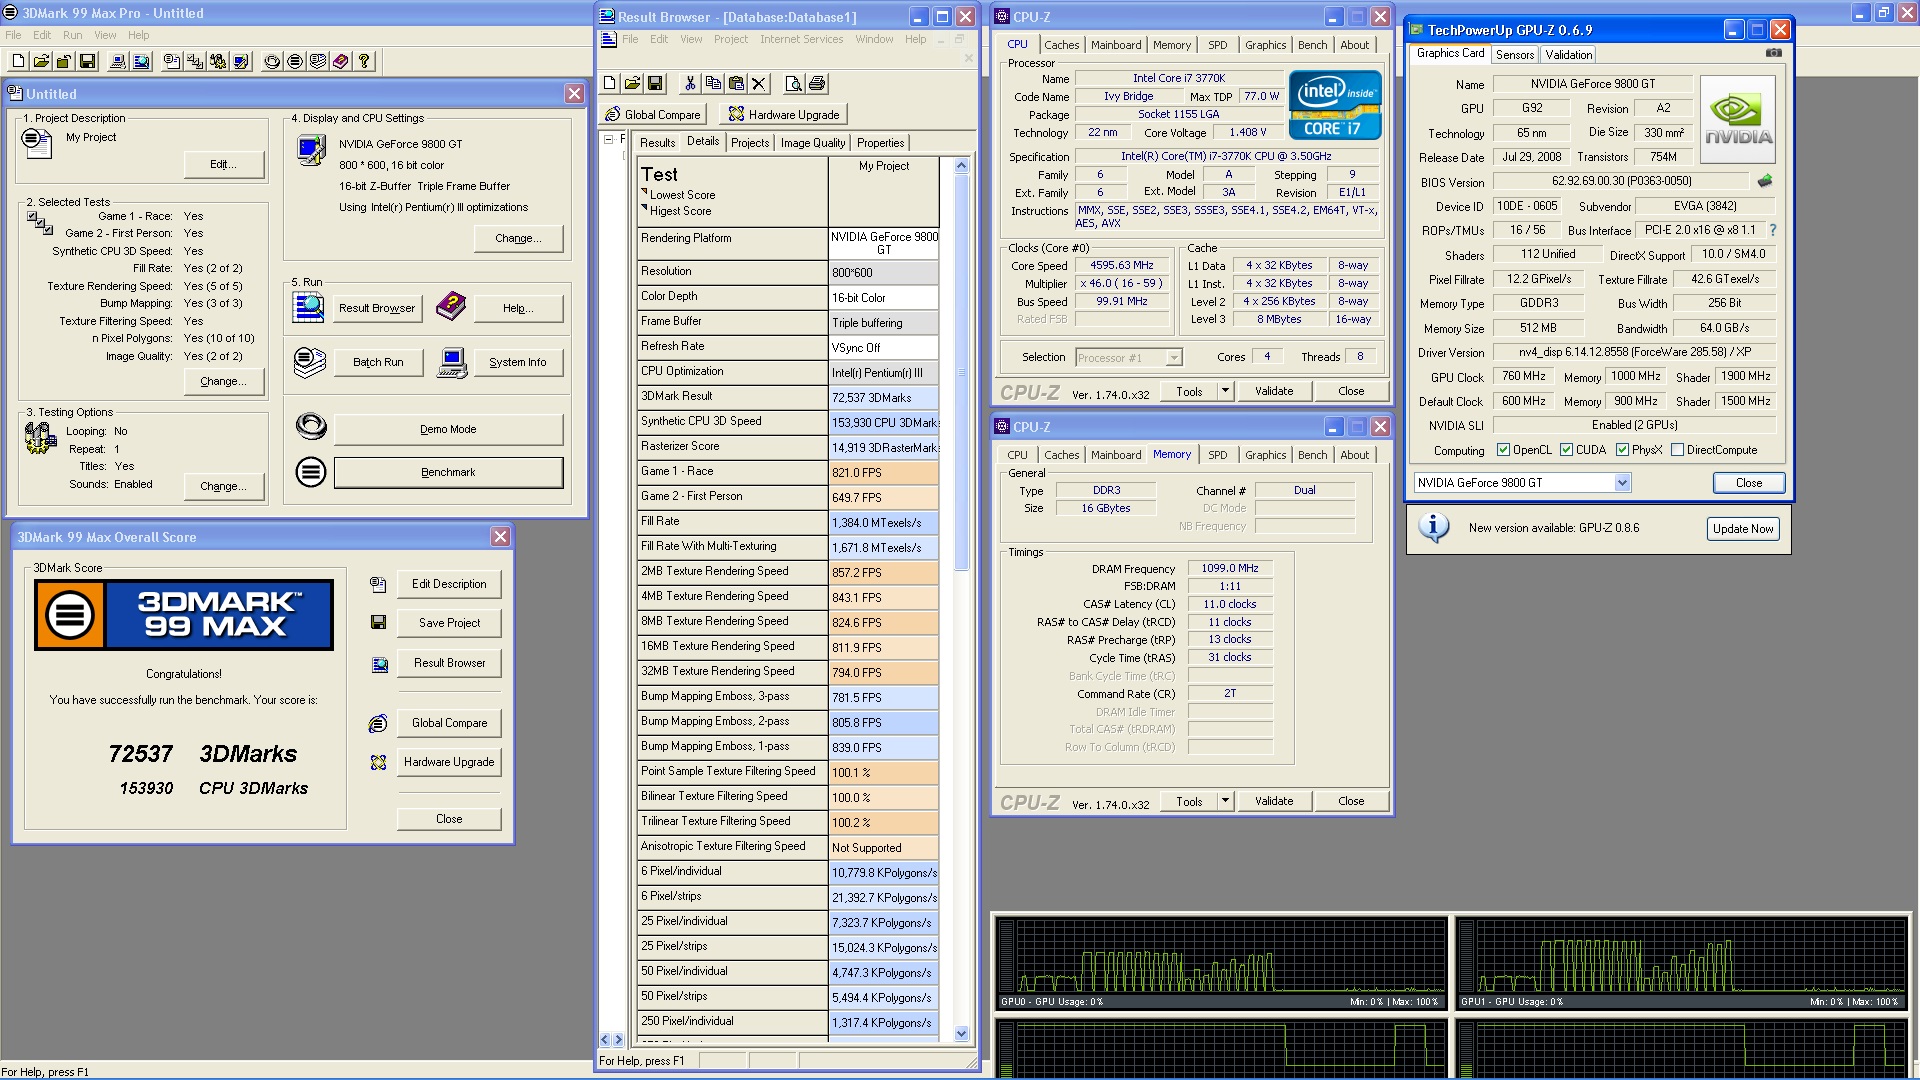Click Testing Options icon in 3DMark toolbar
Image resolution: width=1920 pixels, height=1080 pixels.
point(218,62)
